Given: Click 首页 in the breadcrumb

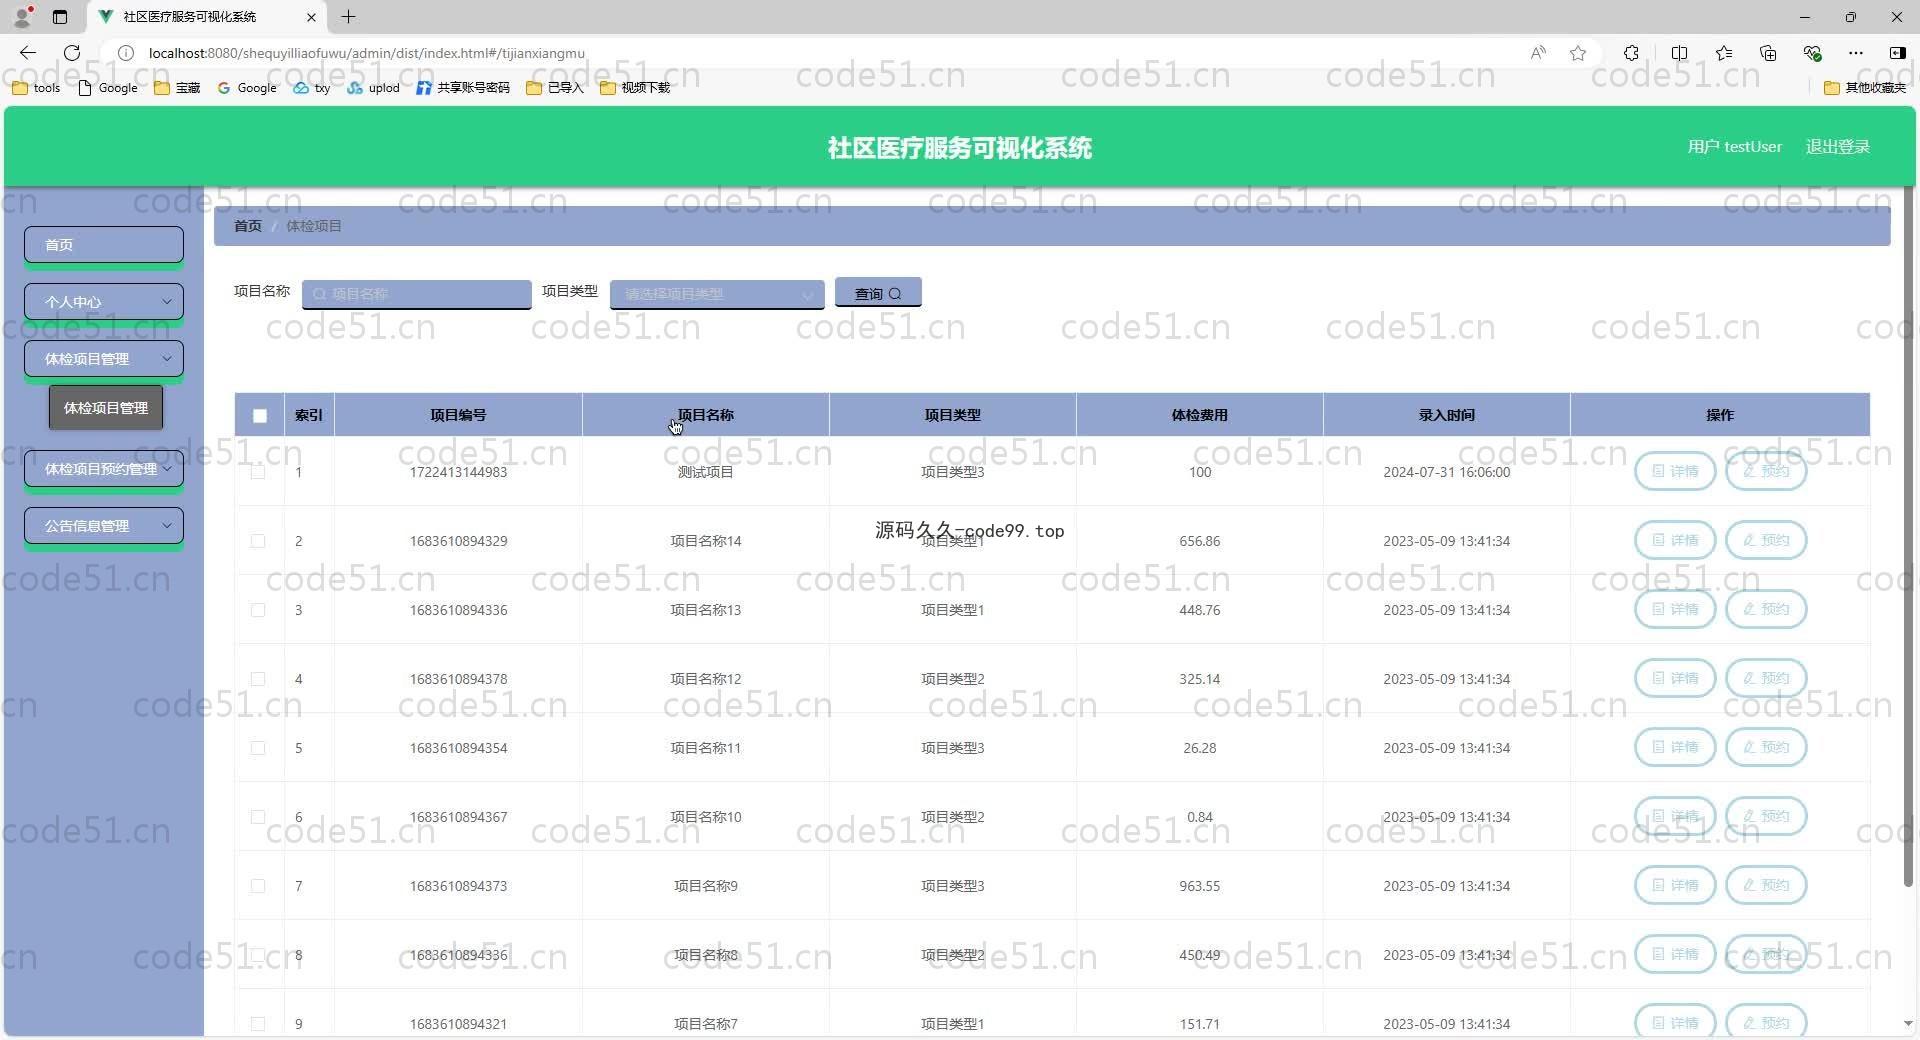Looking at the screenshot, I should tap(248, 226).
